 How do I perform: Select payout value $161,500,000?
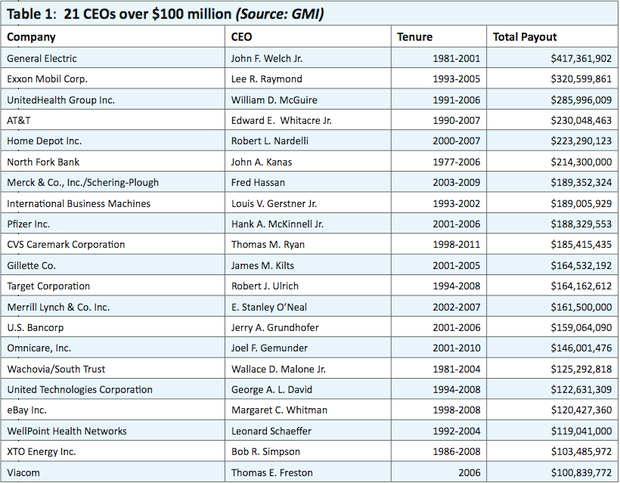581,307
